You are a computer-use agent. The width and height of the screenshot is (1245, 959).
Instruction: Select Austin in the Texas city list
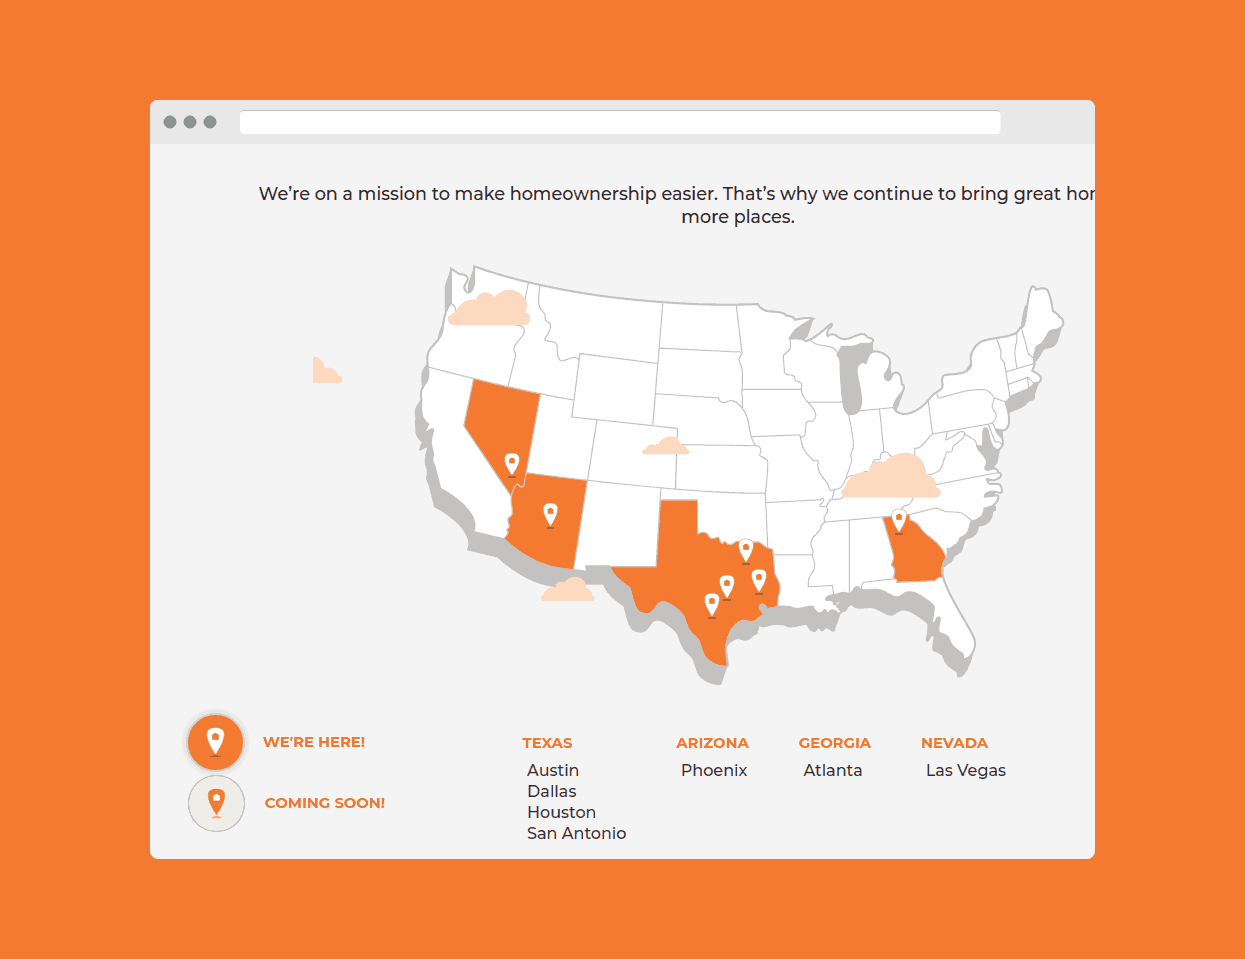[553, 770]
